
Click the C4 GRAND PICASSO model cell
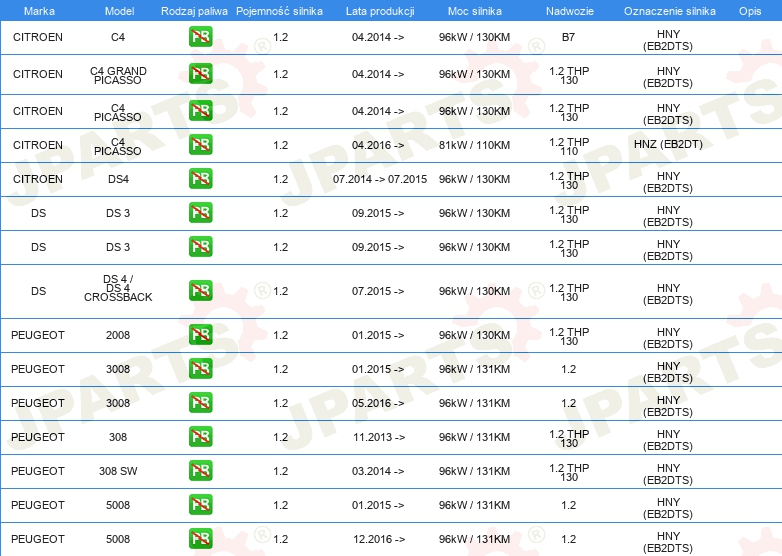(118, 75)
